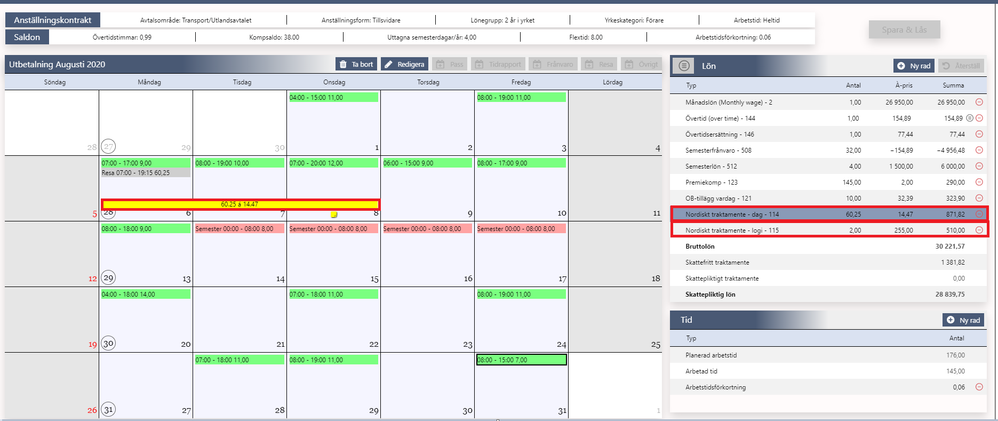Image resolution: width=998 pixels, height=421 pixels.
Task: Remove the Premiekomp - 123 row
Action: (979, 182)
